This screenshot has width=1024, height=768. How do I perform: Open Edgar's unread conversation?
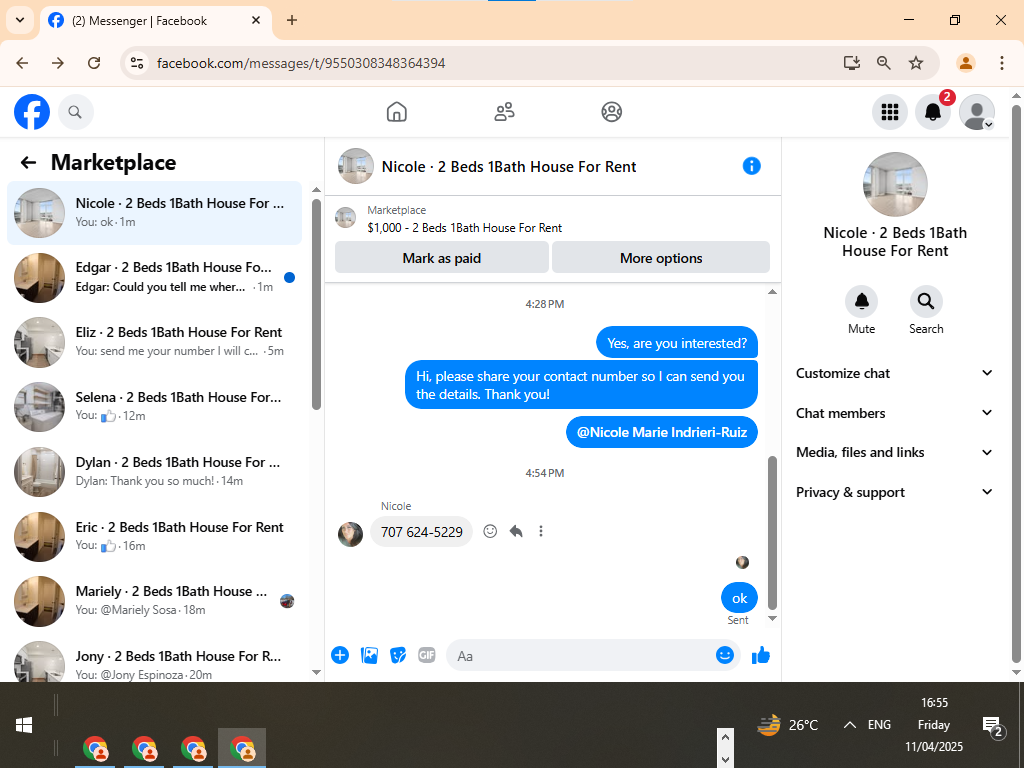click(x=154, y=278)
